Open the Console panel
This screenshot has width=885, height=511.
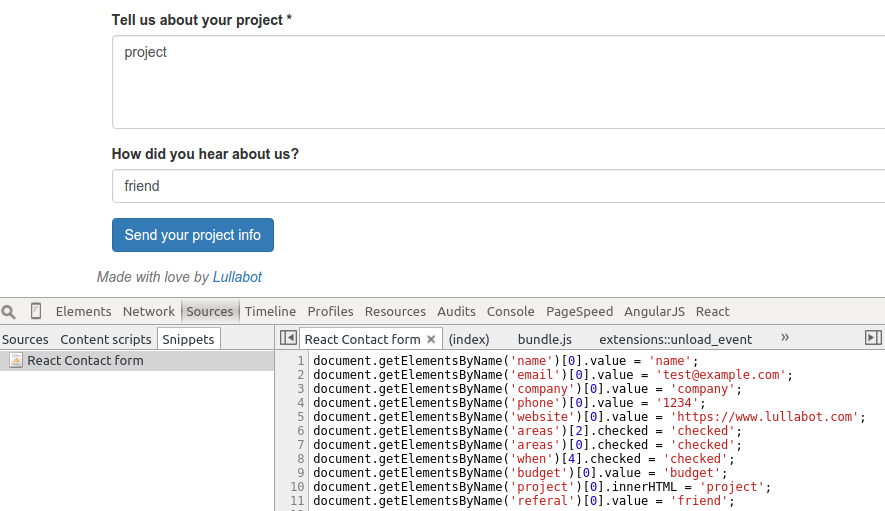(x=510, y=311)
